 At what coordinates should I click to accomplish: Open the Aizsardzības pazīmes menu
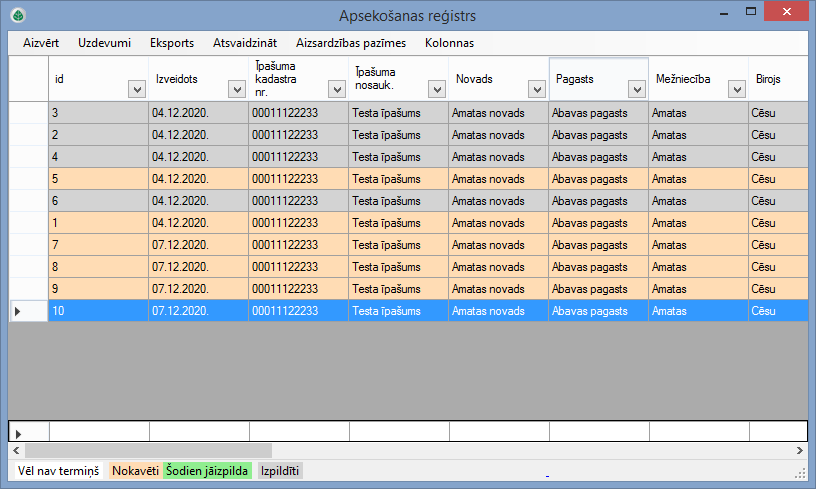click(x=351, y=43)
